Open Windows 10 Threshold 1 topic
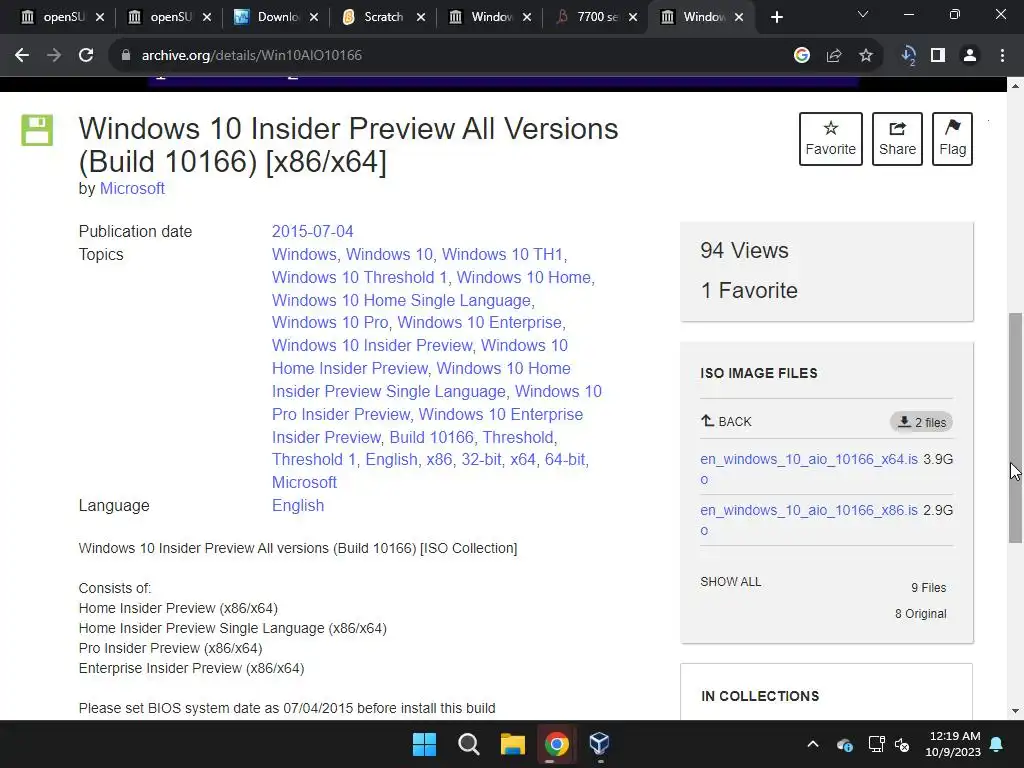 359,277
